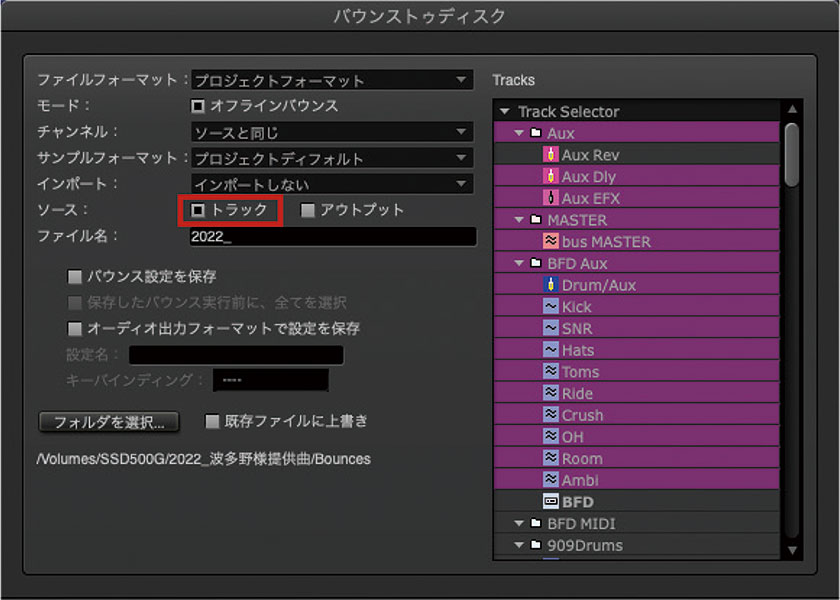Screen dimensions: 840x600
Task: Click the Crush stereo track icon
Action: [551, 415]
